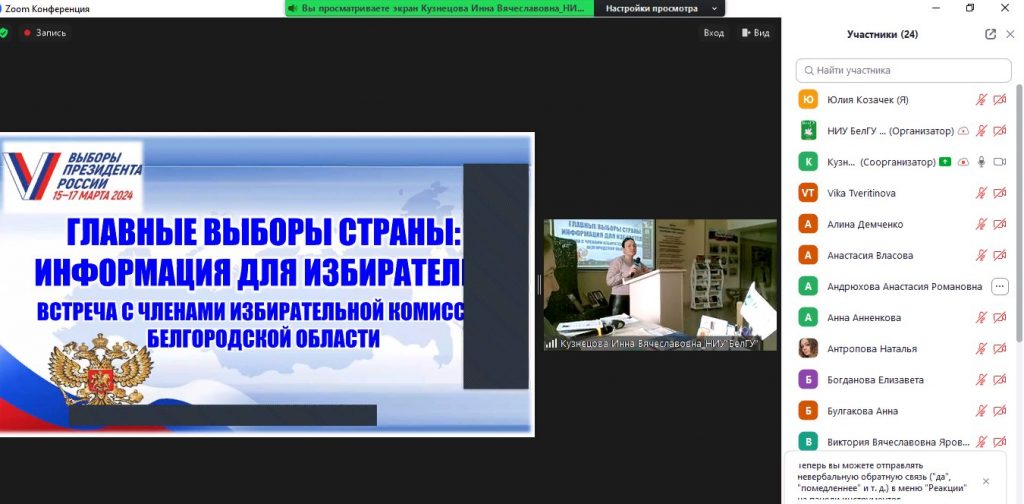Screen dimensions: 1024x504
Task: Click the muted mic icon for Булгакова Анна
Action: (981, 411)
